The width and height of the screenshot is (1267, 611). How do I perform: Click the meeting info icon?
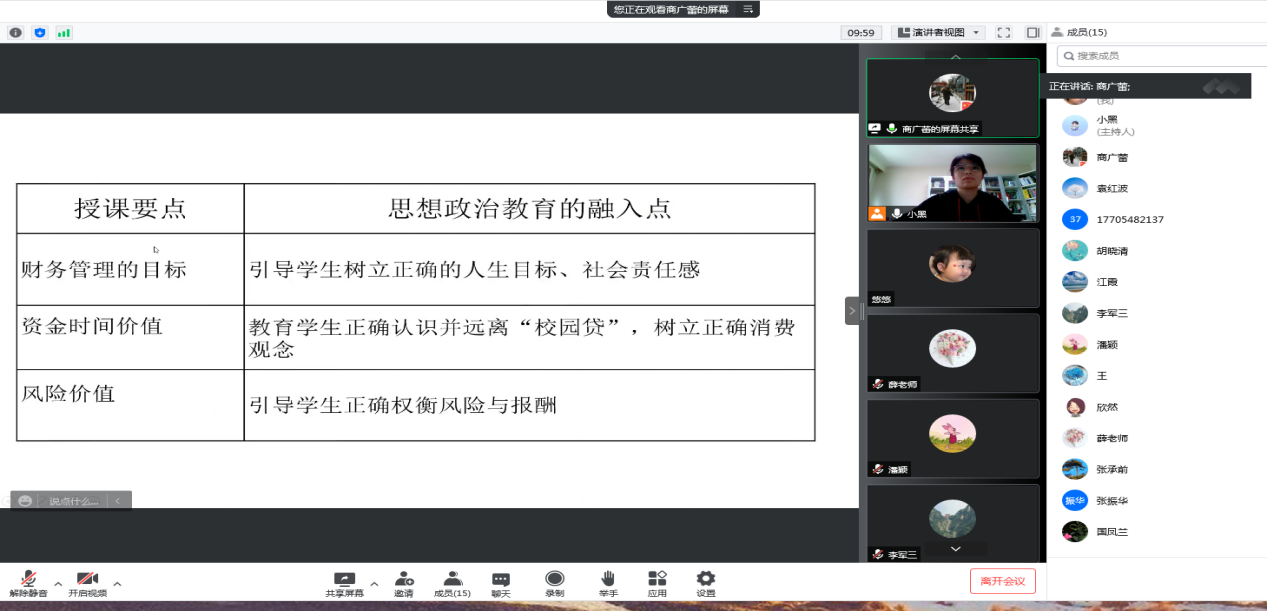coord(15,33)
